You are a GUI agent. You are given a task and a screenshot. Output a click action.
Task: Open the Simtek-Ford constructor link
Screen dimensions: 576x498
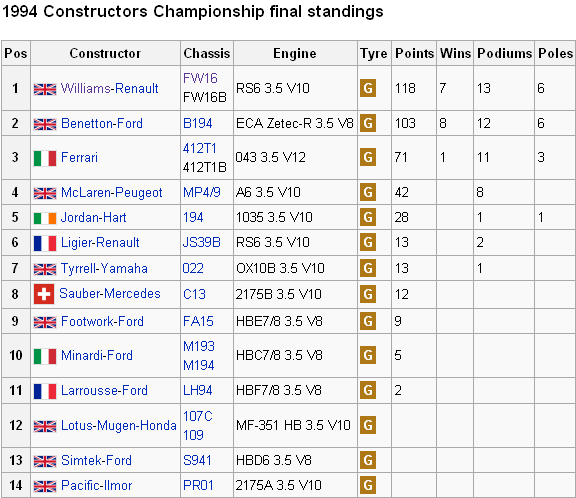96,460
